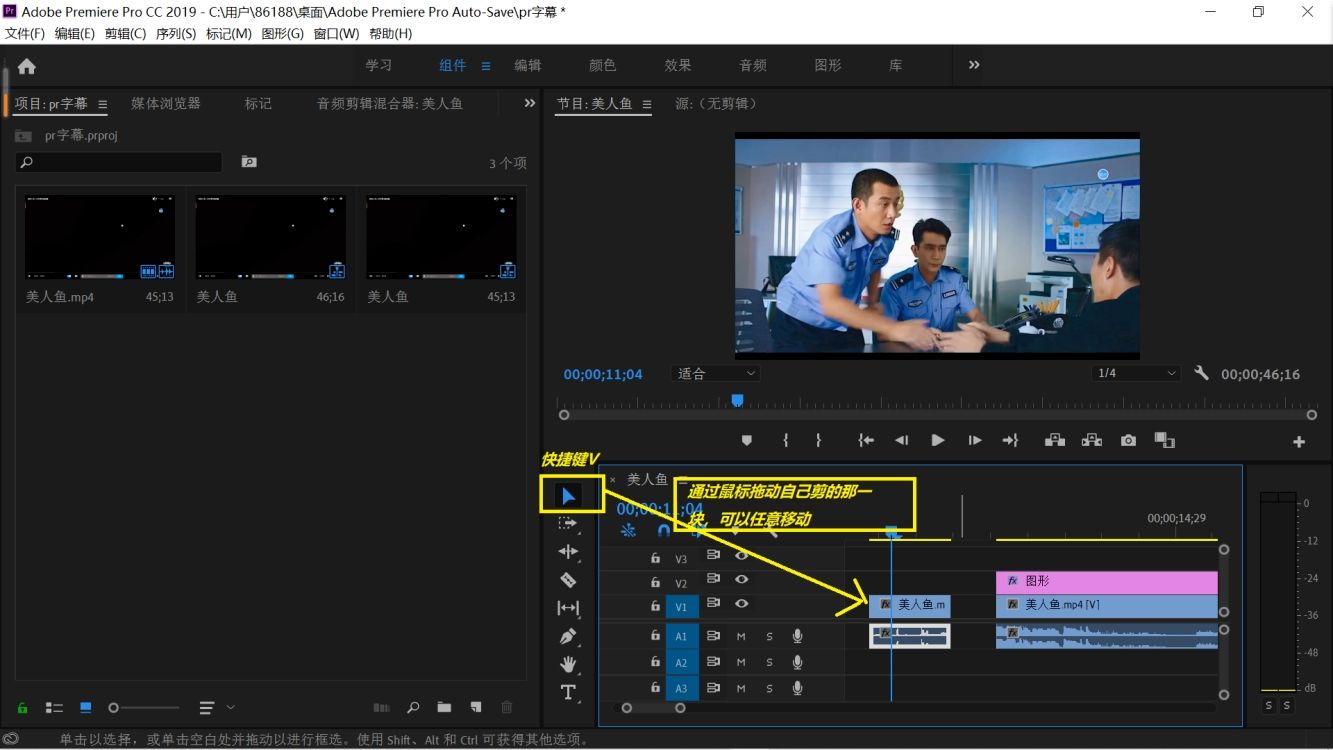
Task: Go to Out point button
Action: point(1010,440)
